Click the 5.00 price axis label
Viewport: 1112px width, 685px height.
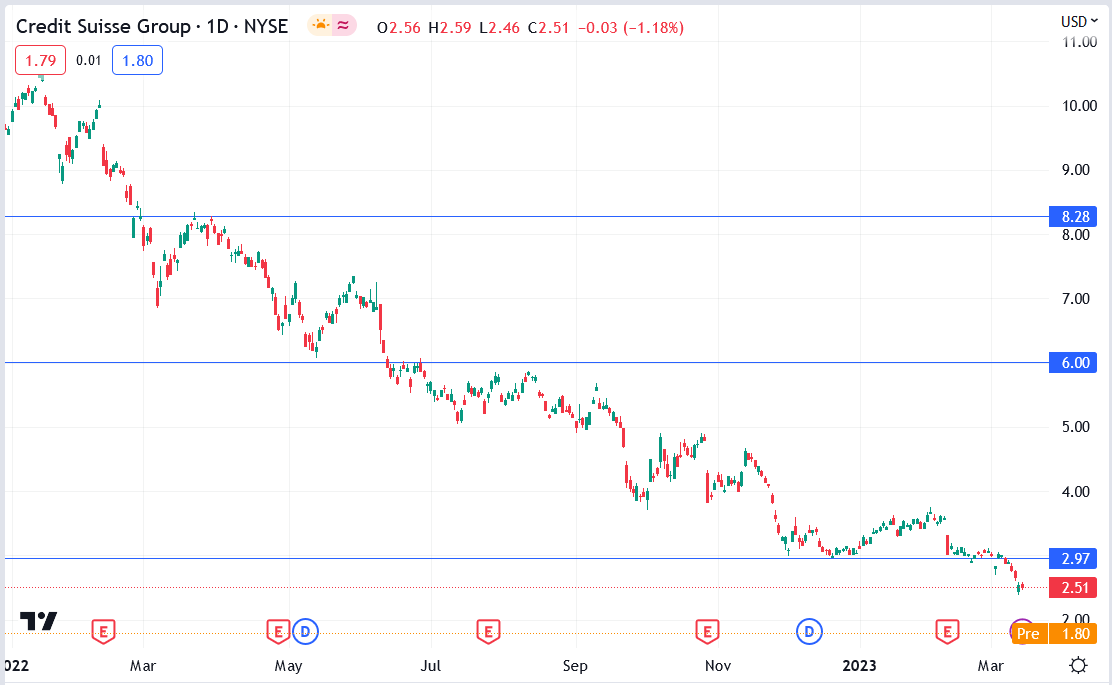click(x=1076, y=427)
